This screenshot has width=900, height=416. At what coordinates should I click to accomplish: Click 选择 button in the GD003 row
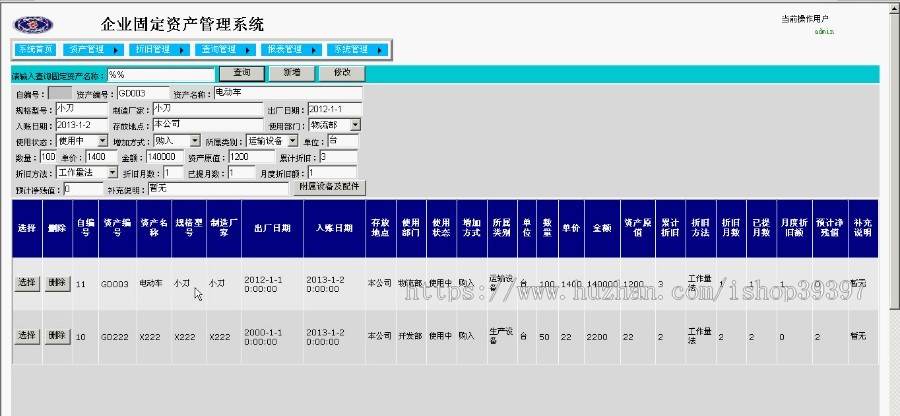point(27,283)
